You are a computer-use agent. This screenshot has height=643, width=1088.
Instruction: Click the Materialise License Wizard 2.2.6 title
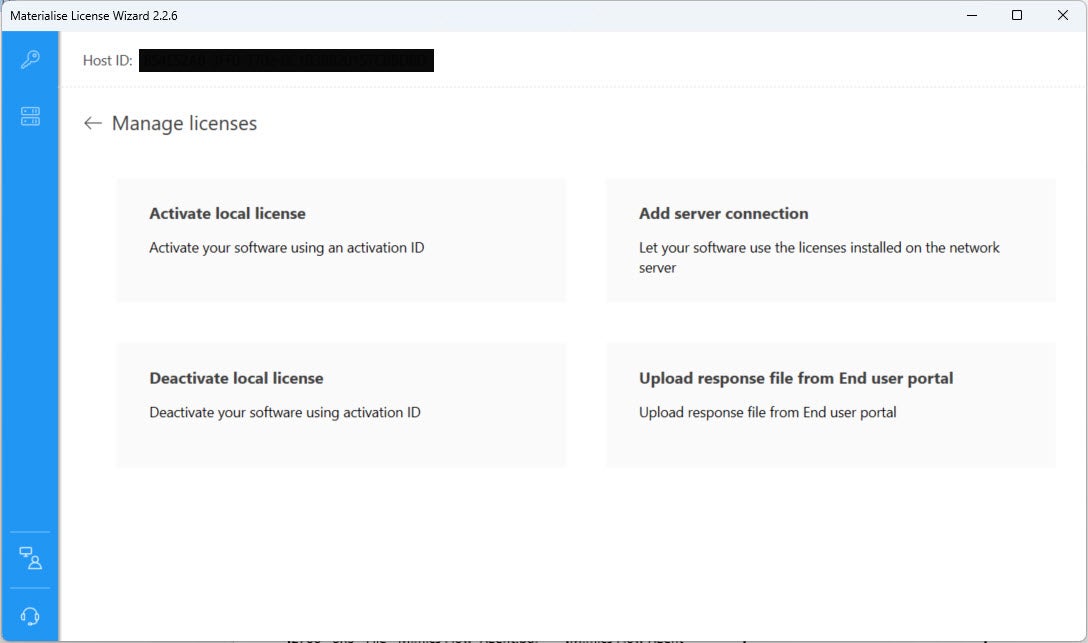coord(95,15)
